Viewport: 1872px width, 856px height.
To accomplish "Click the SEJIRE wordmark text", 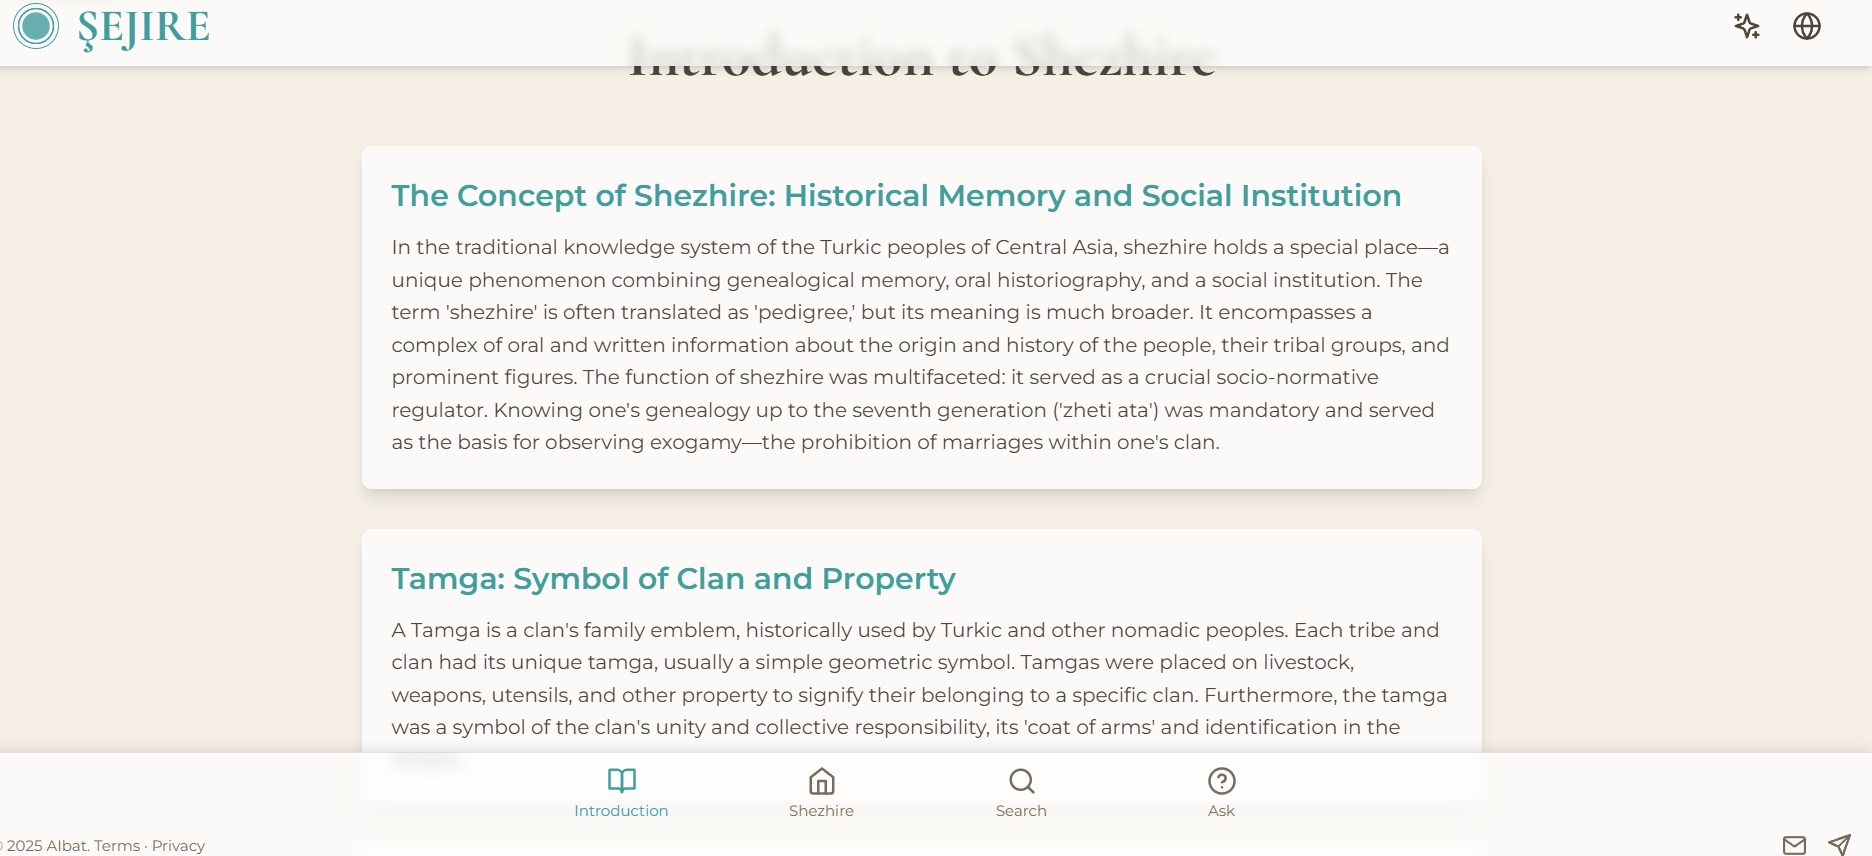I will click(x=144, y=28).
